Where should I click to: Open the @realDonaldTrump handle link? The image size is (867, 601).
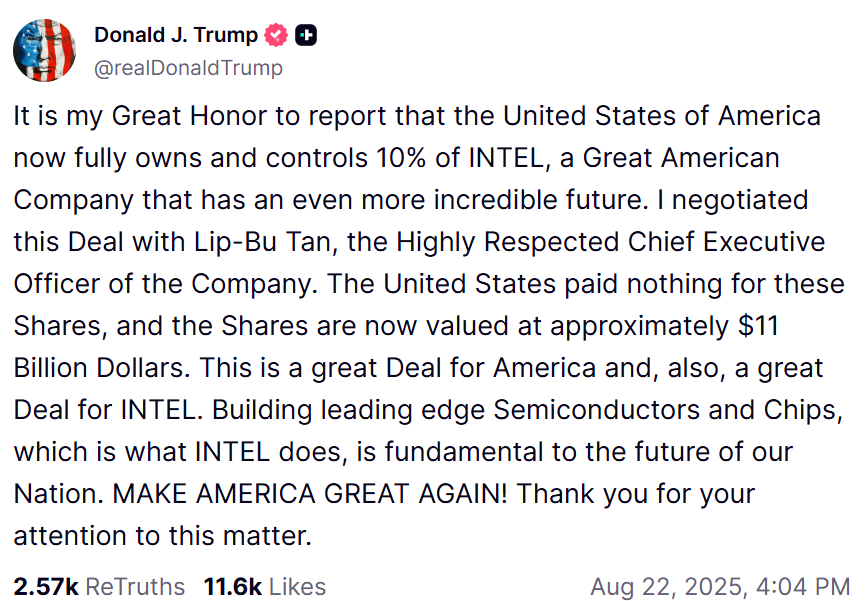pos(188,68)
